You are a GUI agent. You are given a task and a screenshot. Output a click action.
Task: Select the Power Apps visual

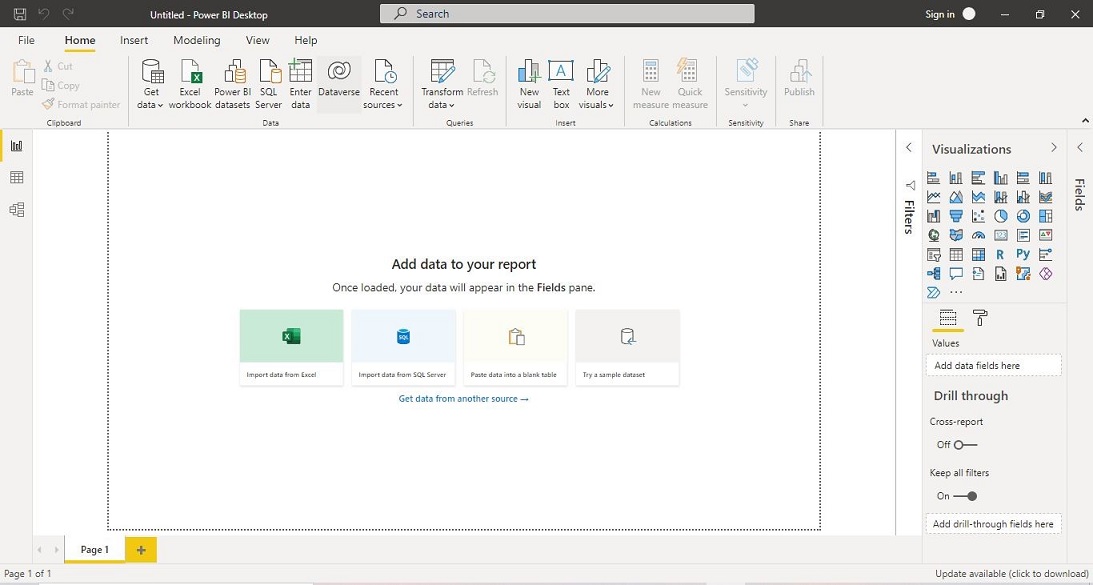[x=1046, y=273]
